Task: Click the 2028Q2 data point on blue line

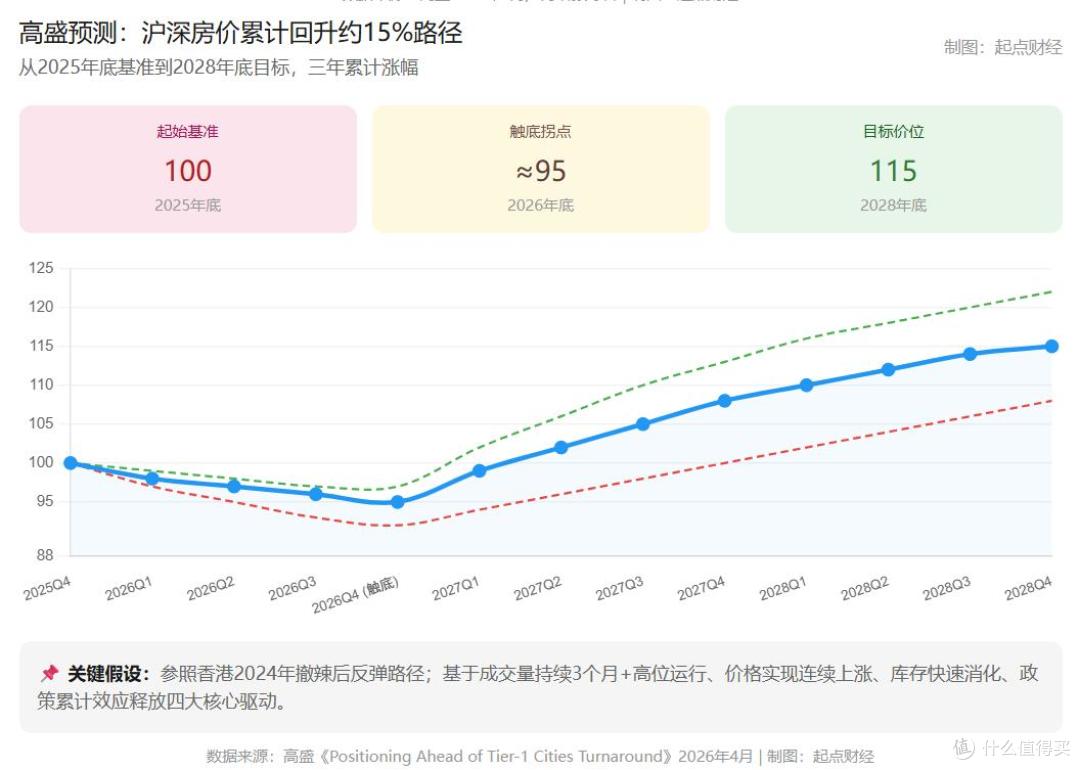Action: click(x=888, y=370)
